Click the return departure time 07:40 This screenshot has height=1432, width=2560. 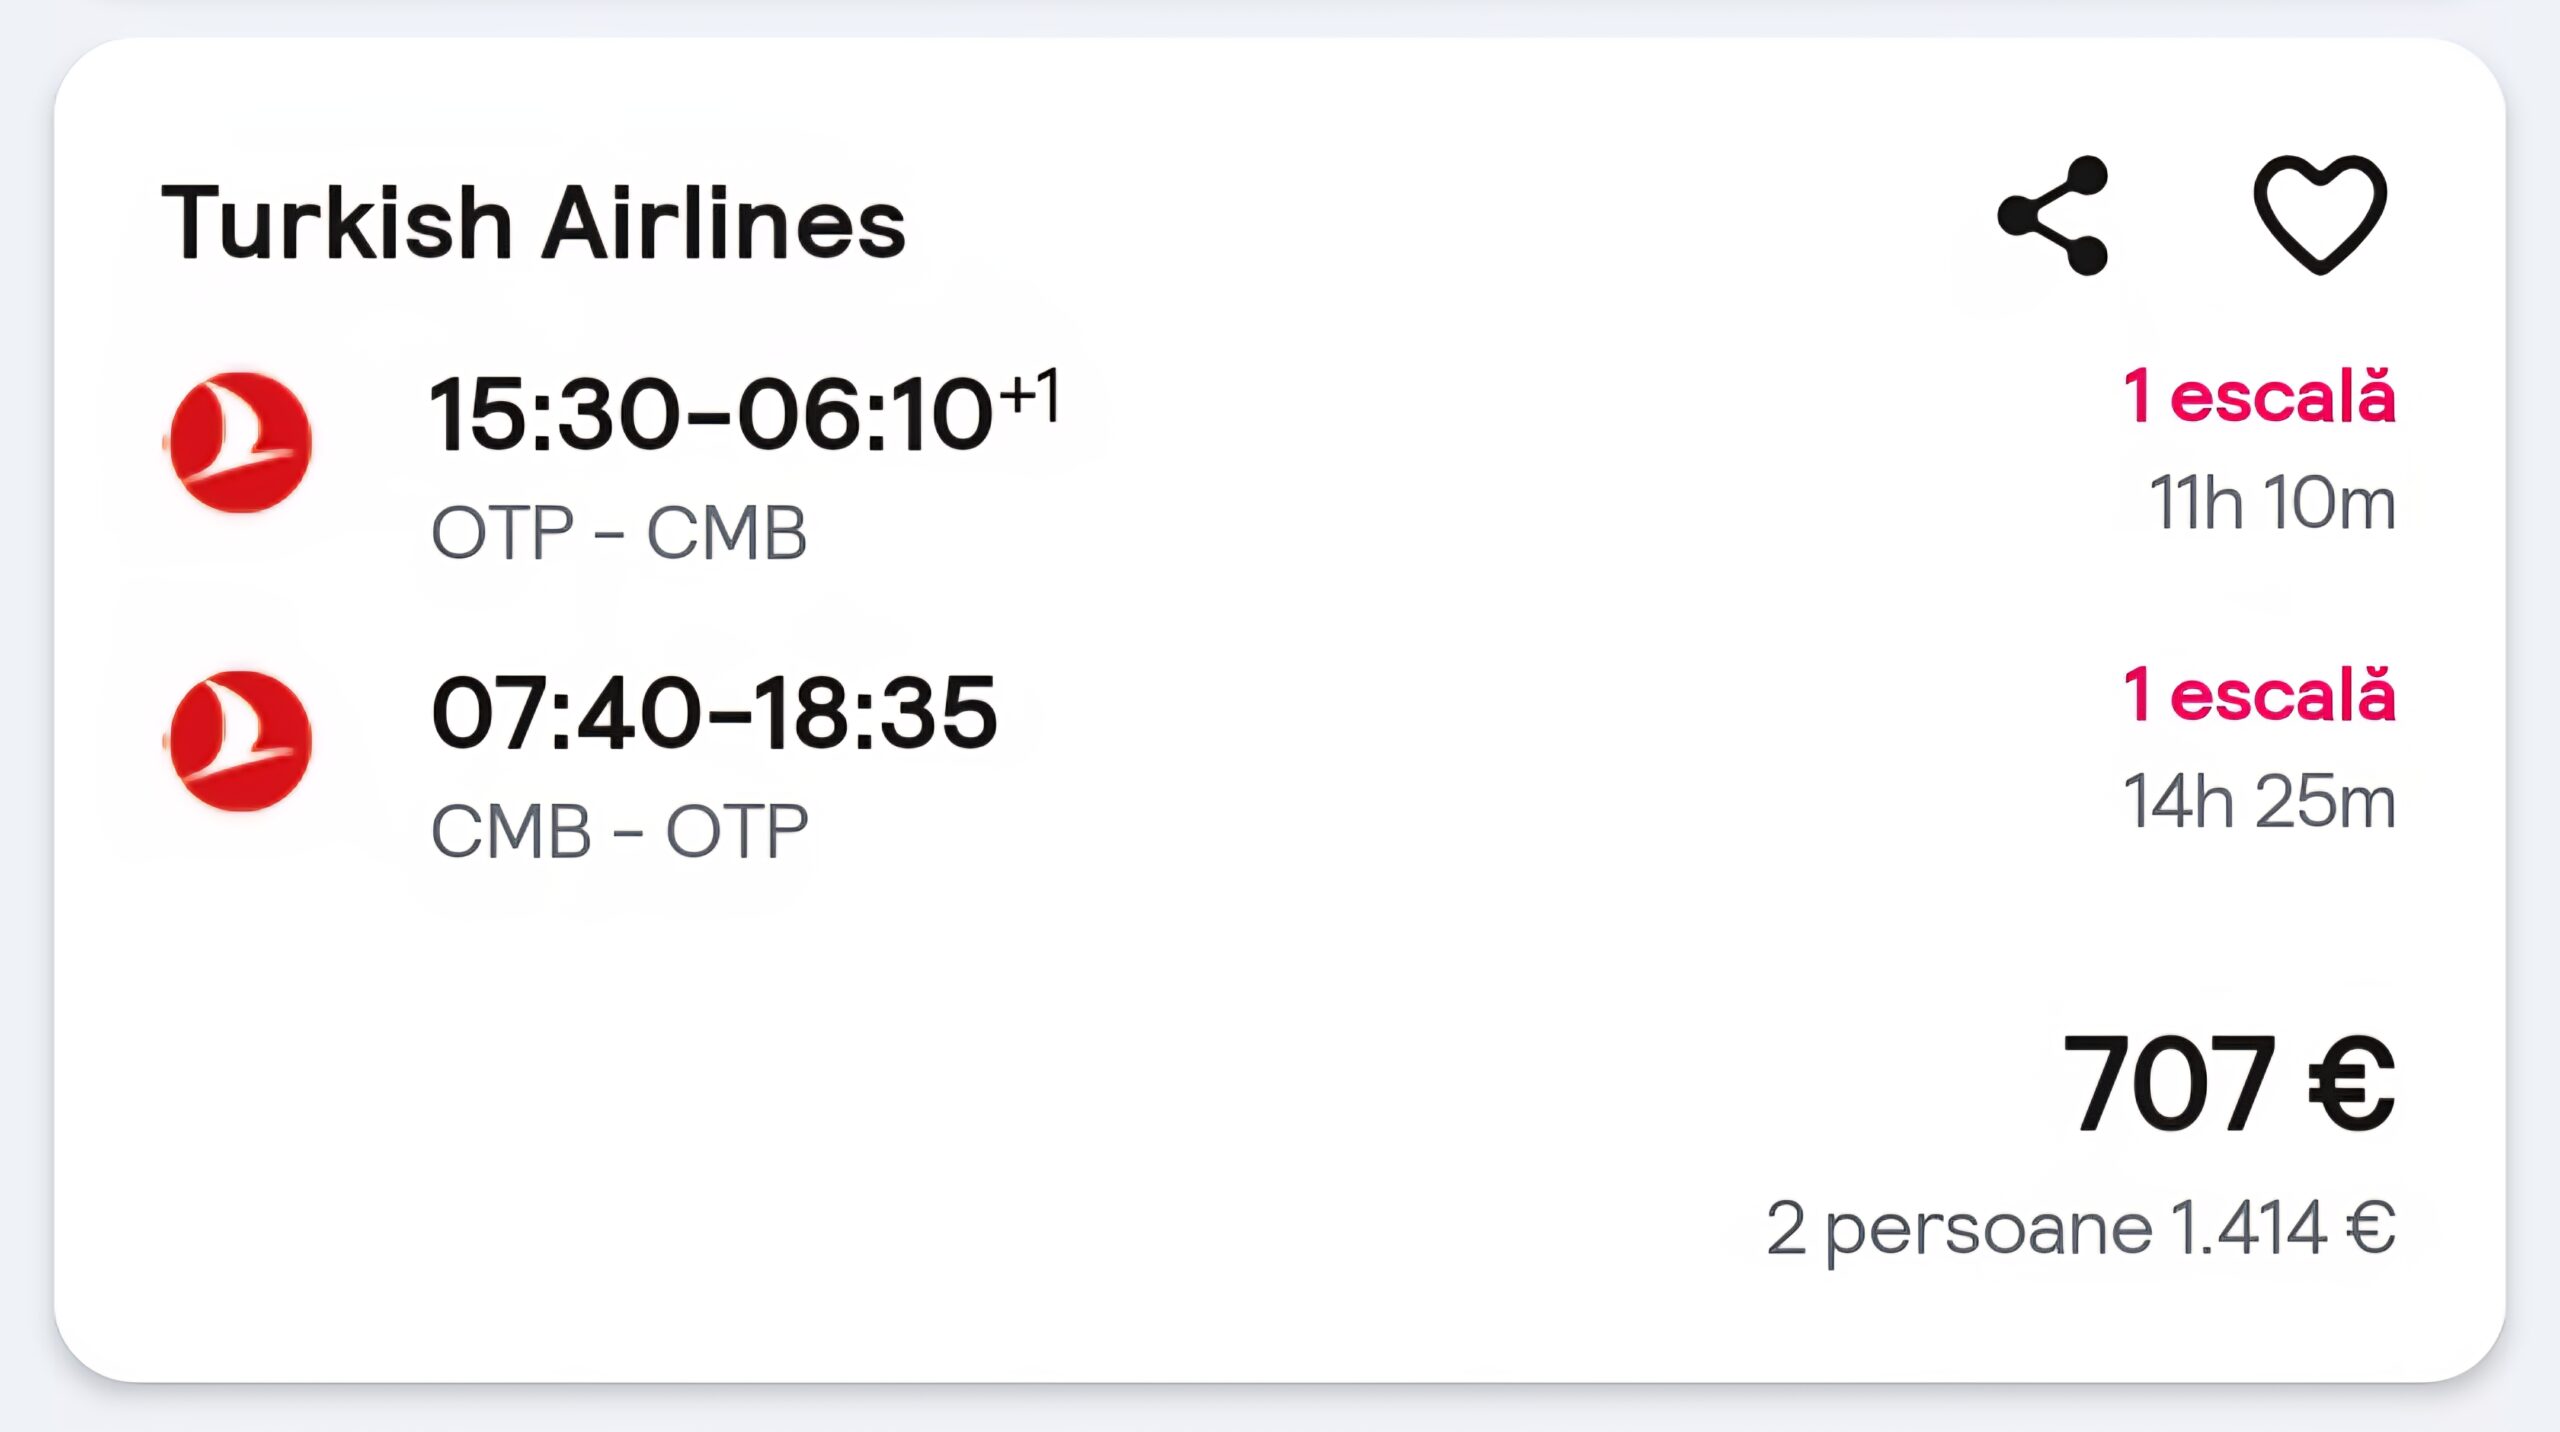pyautogui.click(x=566, y=712)
